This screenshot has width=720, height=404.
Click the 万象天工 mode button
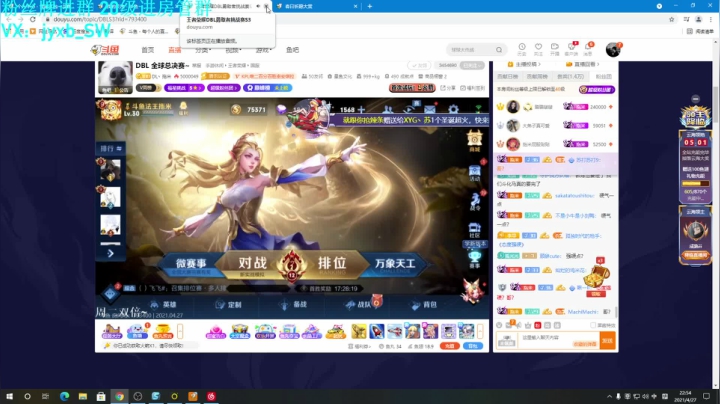click(x=395, y=265)
